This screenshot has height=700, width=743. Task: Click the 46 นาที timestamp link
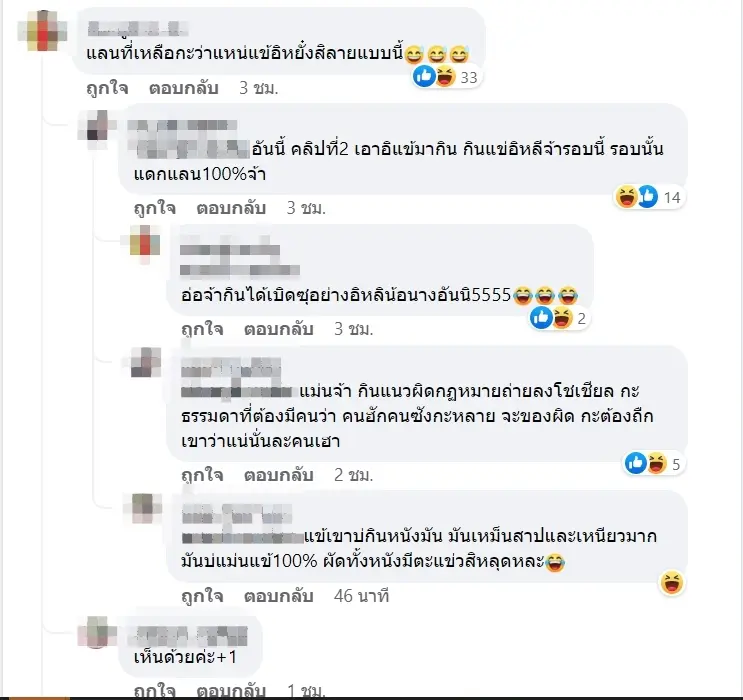pos(361,596)
